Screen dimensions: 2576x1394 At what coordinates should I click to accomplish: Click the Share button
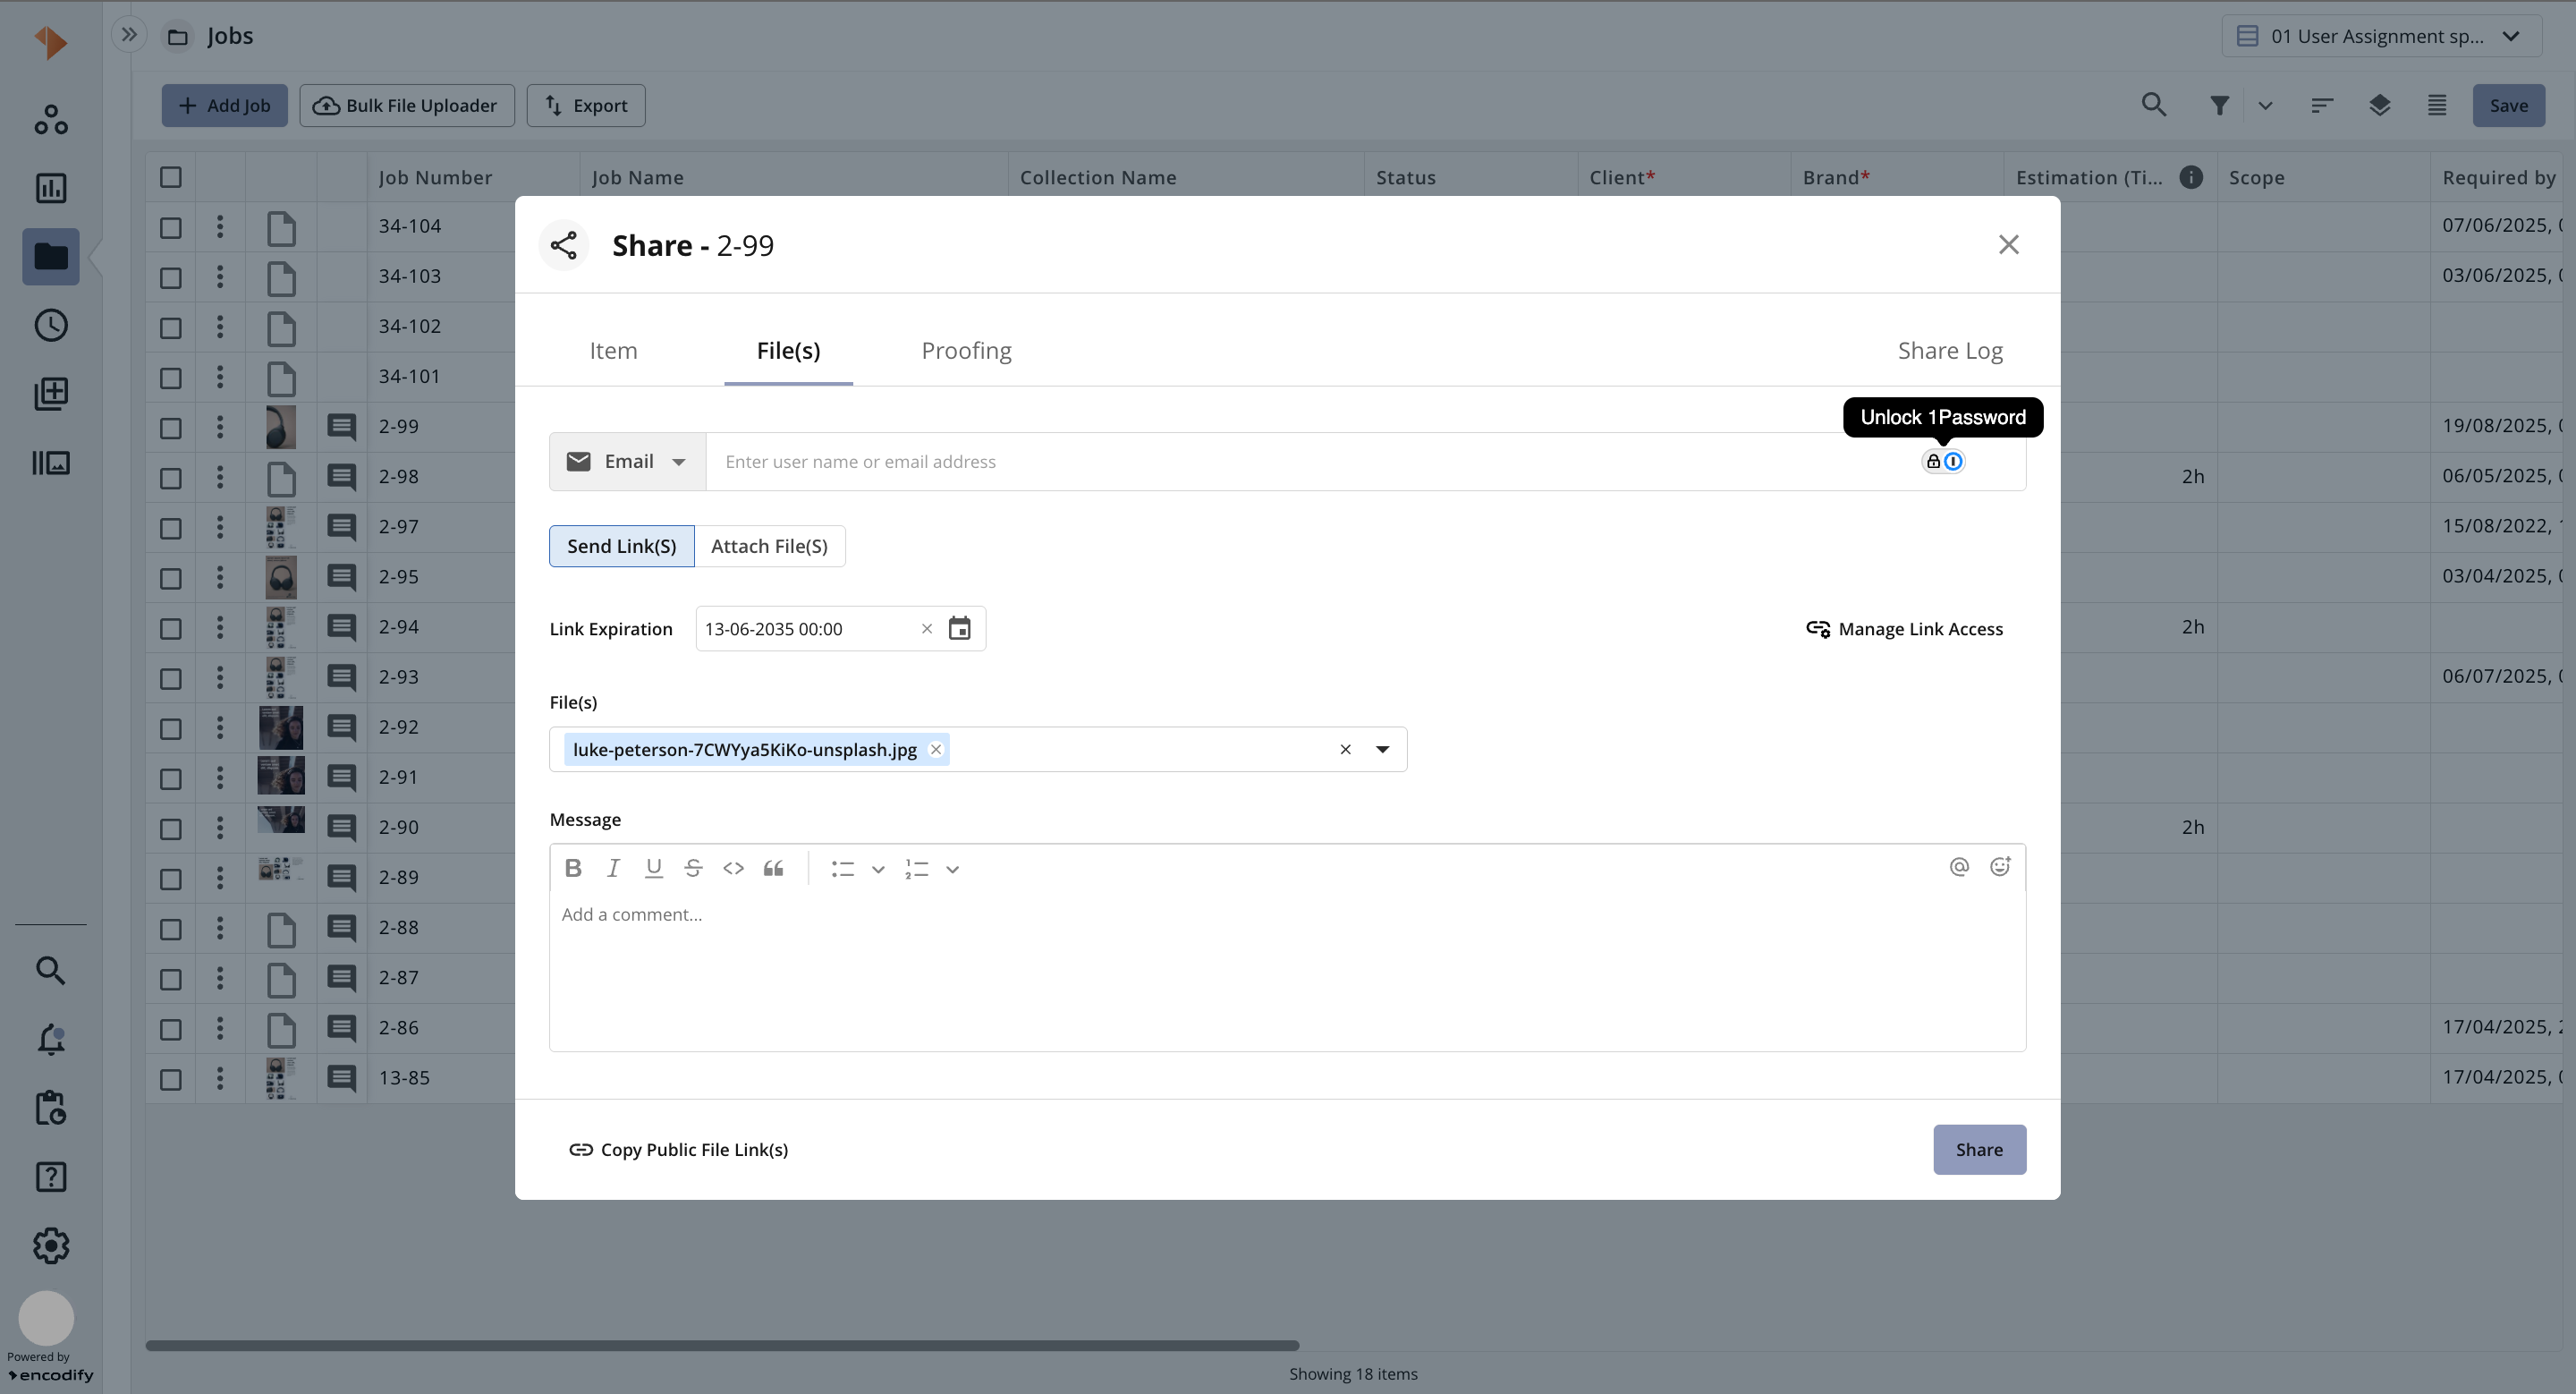pos(1979,1150)
